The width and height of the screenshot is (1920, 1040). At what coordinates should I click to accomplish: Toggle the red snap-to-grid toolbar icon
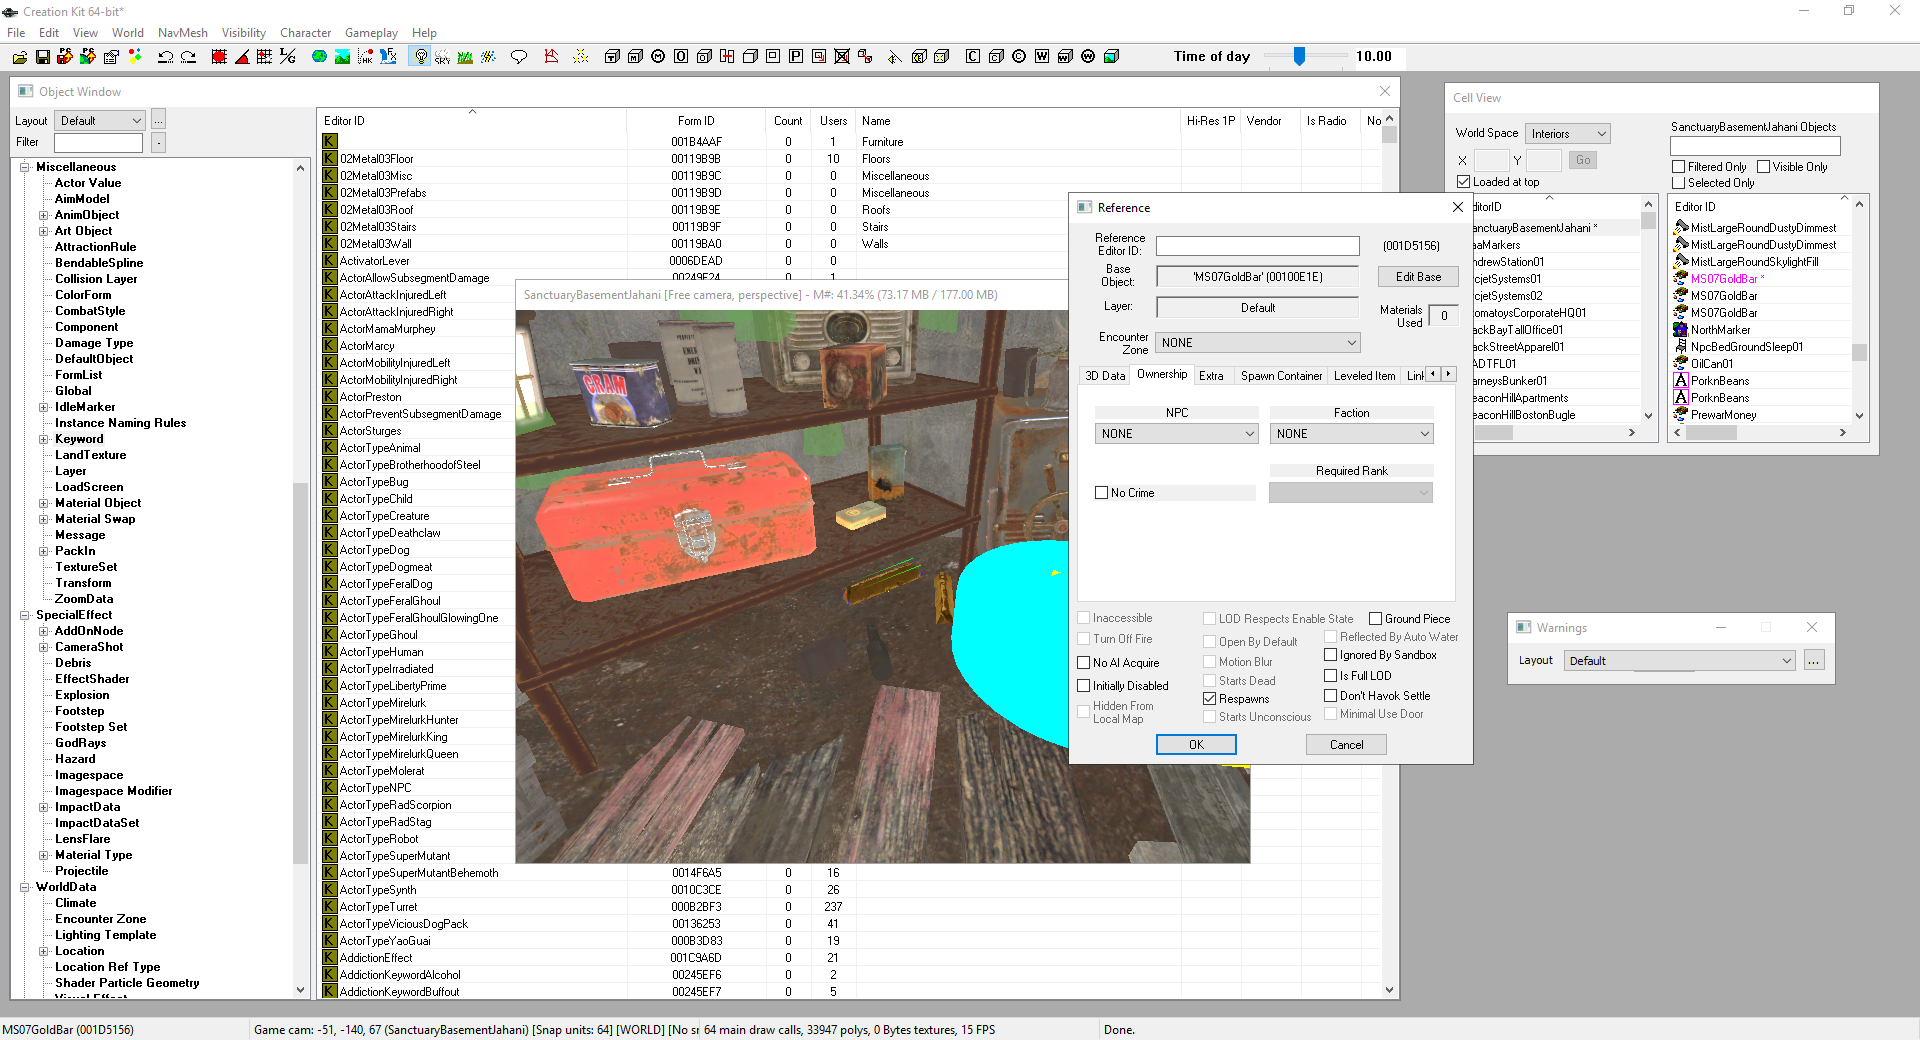pyautogui.click(x=219, y=57)
